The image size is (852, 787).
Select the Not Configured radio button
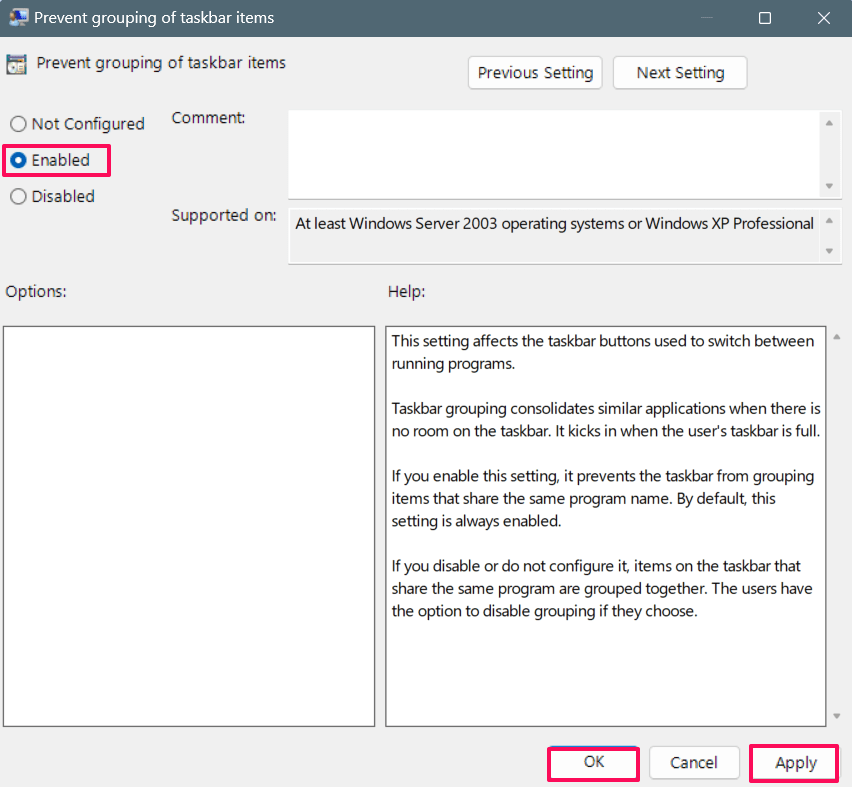[x=78, y=124]
